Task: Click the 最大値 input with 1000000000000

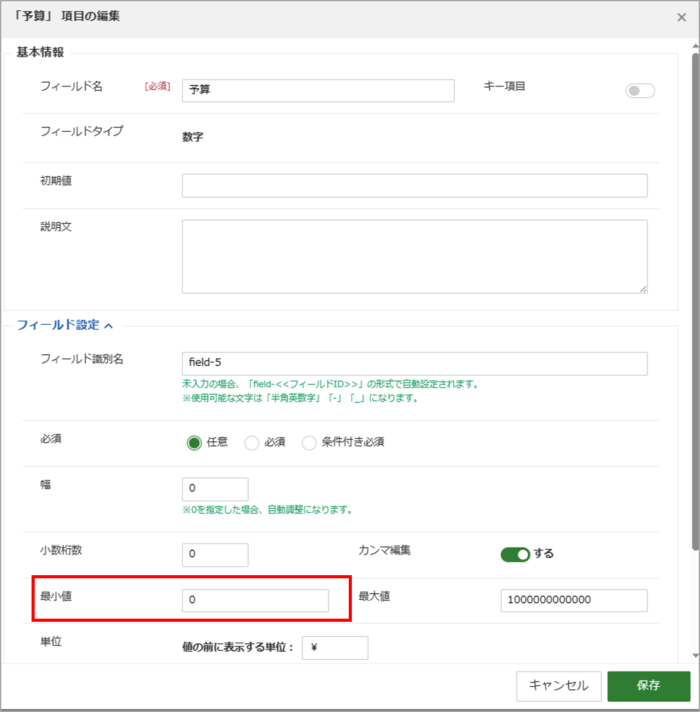Action: [574, 600]
